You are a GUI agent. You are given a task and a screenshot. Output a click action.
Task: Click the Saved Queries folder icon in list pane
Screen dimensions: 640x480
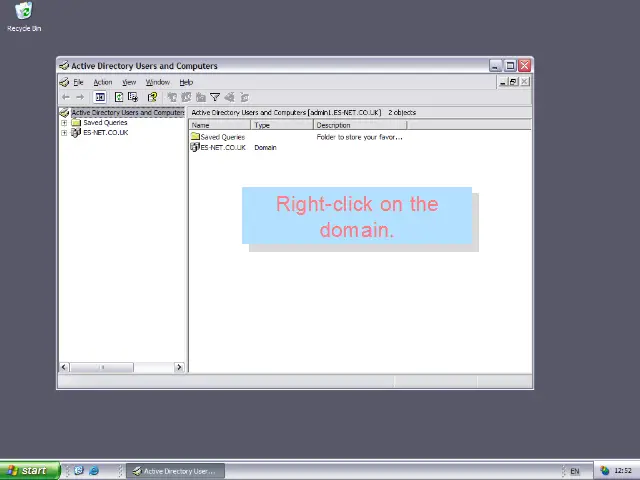click(x=195, y=136)
